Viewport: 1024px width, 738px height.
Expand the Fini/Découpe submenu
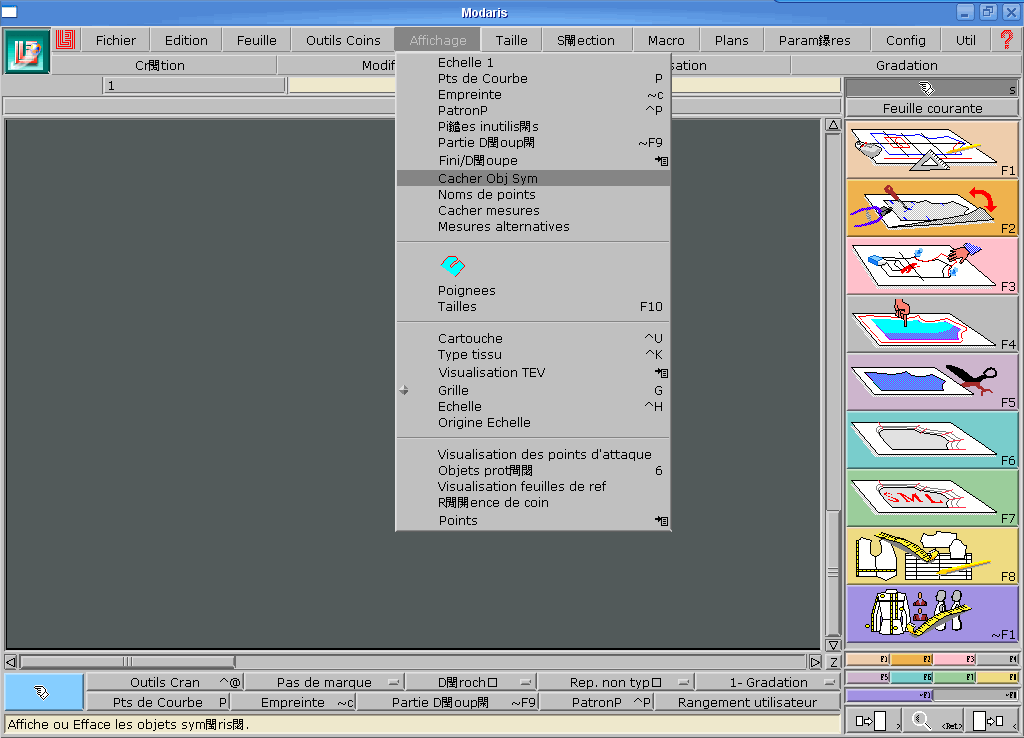534,161
